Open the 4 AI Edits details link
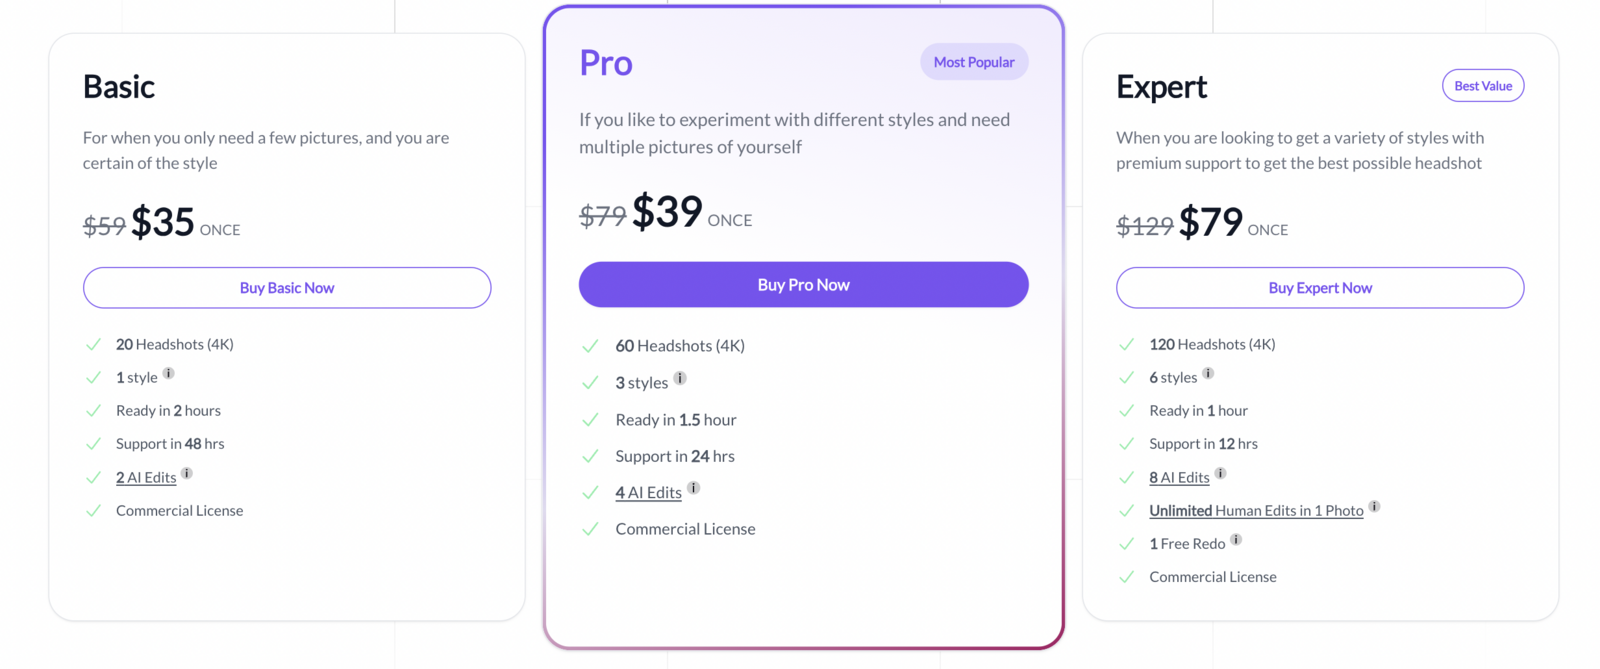 (648, 492)
